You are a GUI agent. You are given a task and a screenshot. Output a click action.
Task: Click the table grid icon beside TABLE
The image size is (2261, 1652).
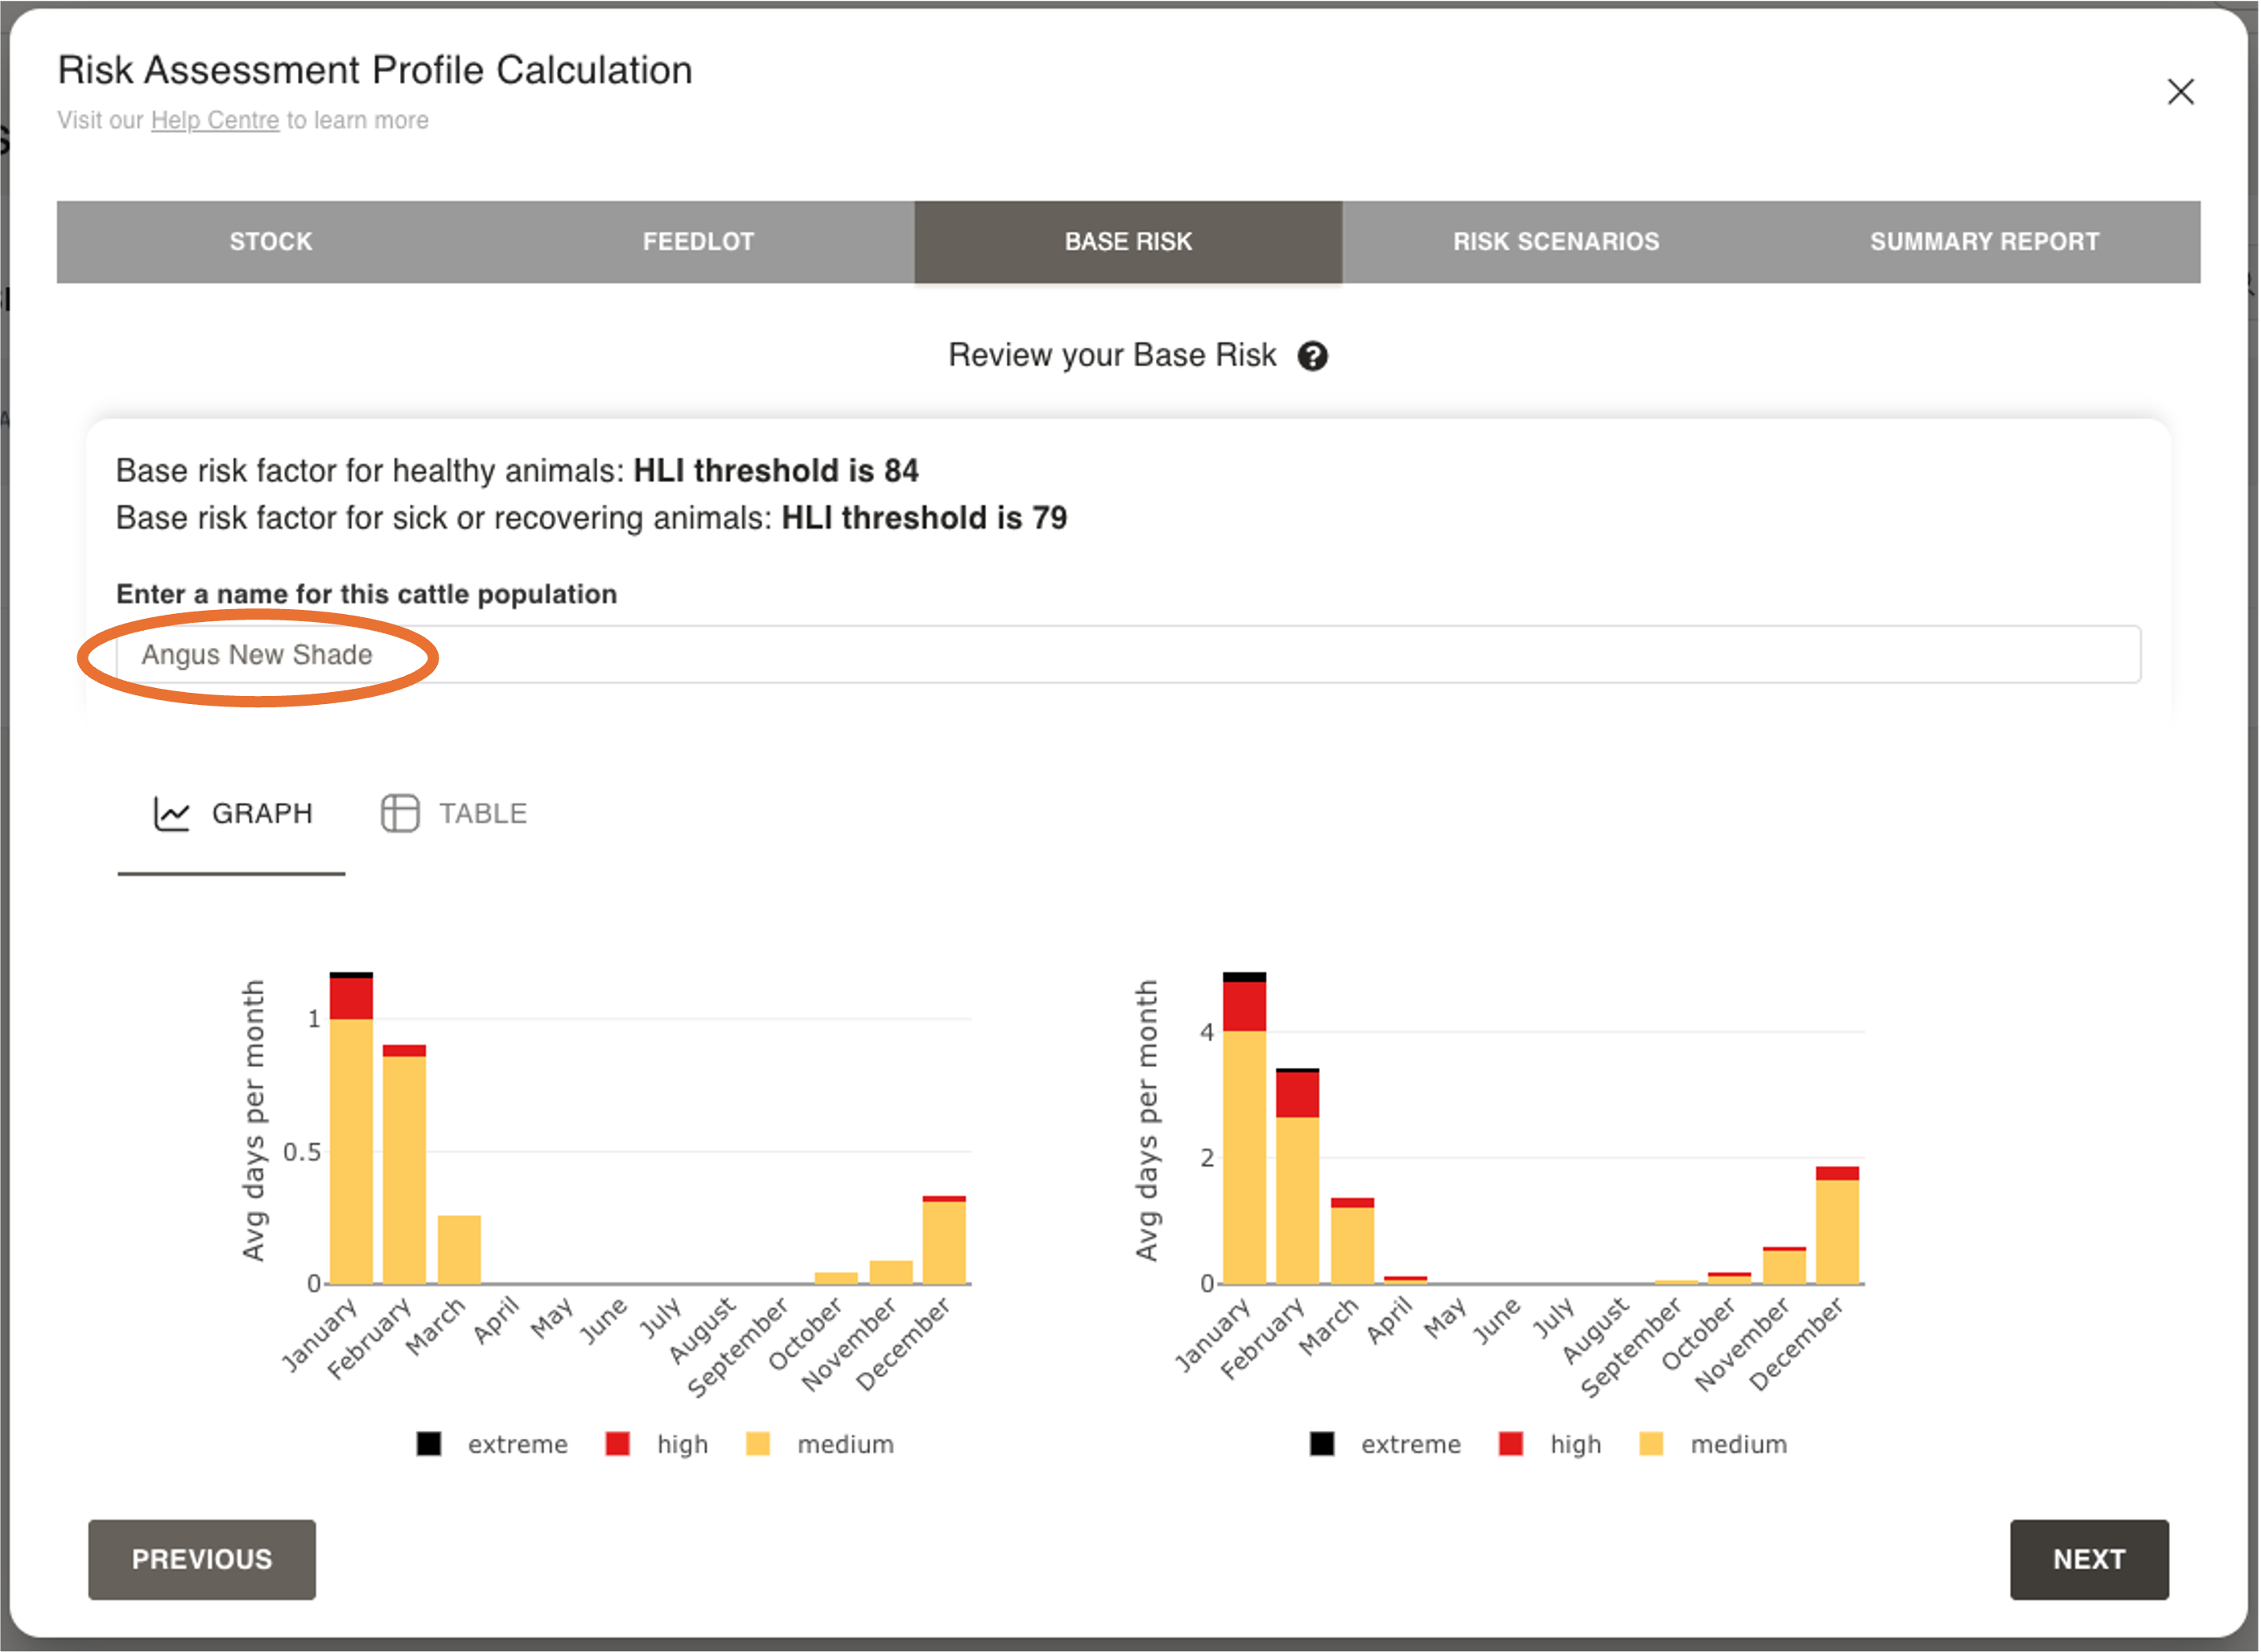399,813
